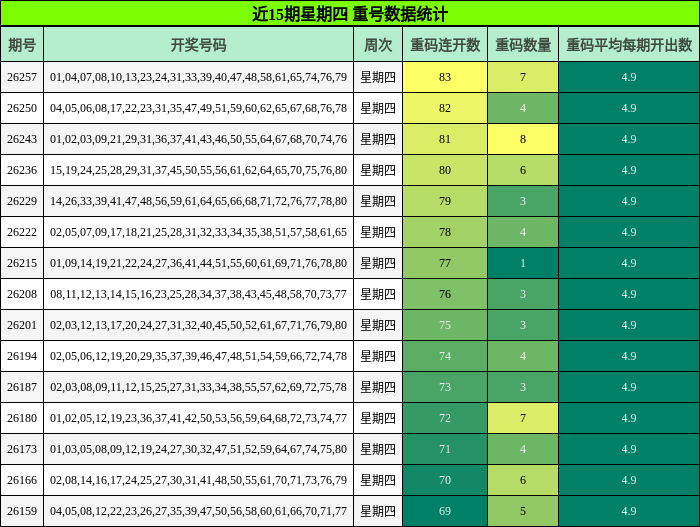700x527 pixels.
Task: Click the winning numbers for period 26222
Action: coord(199,232)
